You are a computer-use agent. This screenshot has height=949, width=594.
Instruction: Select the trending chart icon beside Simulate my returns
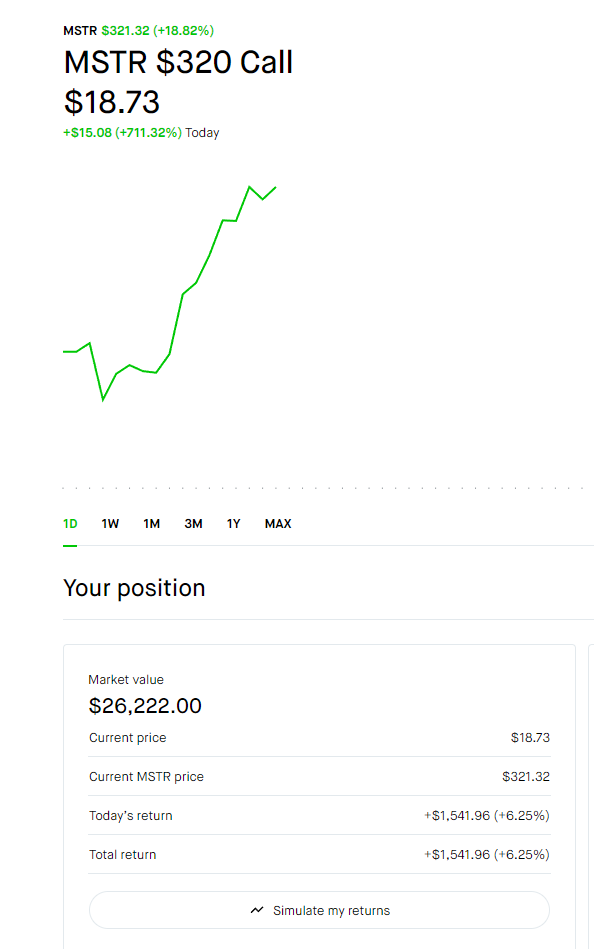pyautogui.click(x=258, y=910)
